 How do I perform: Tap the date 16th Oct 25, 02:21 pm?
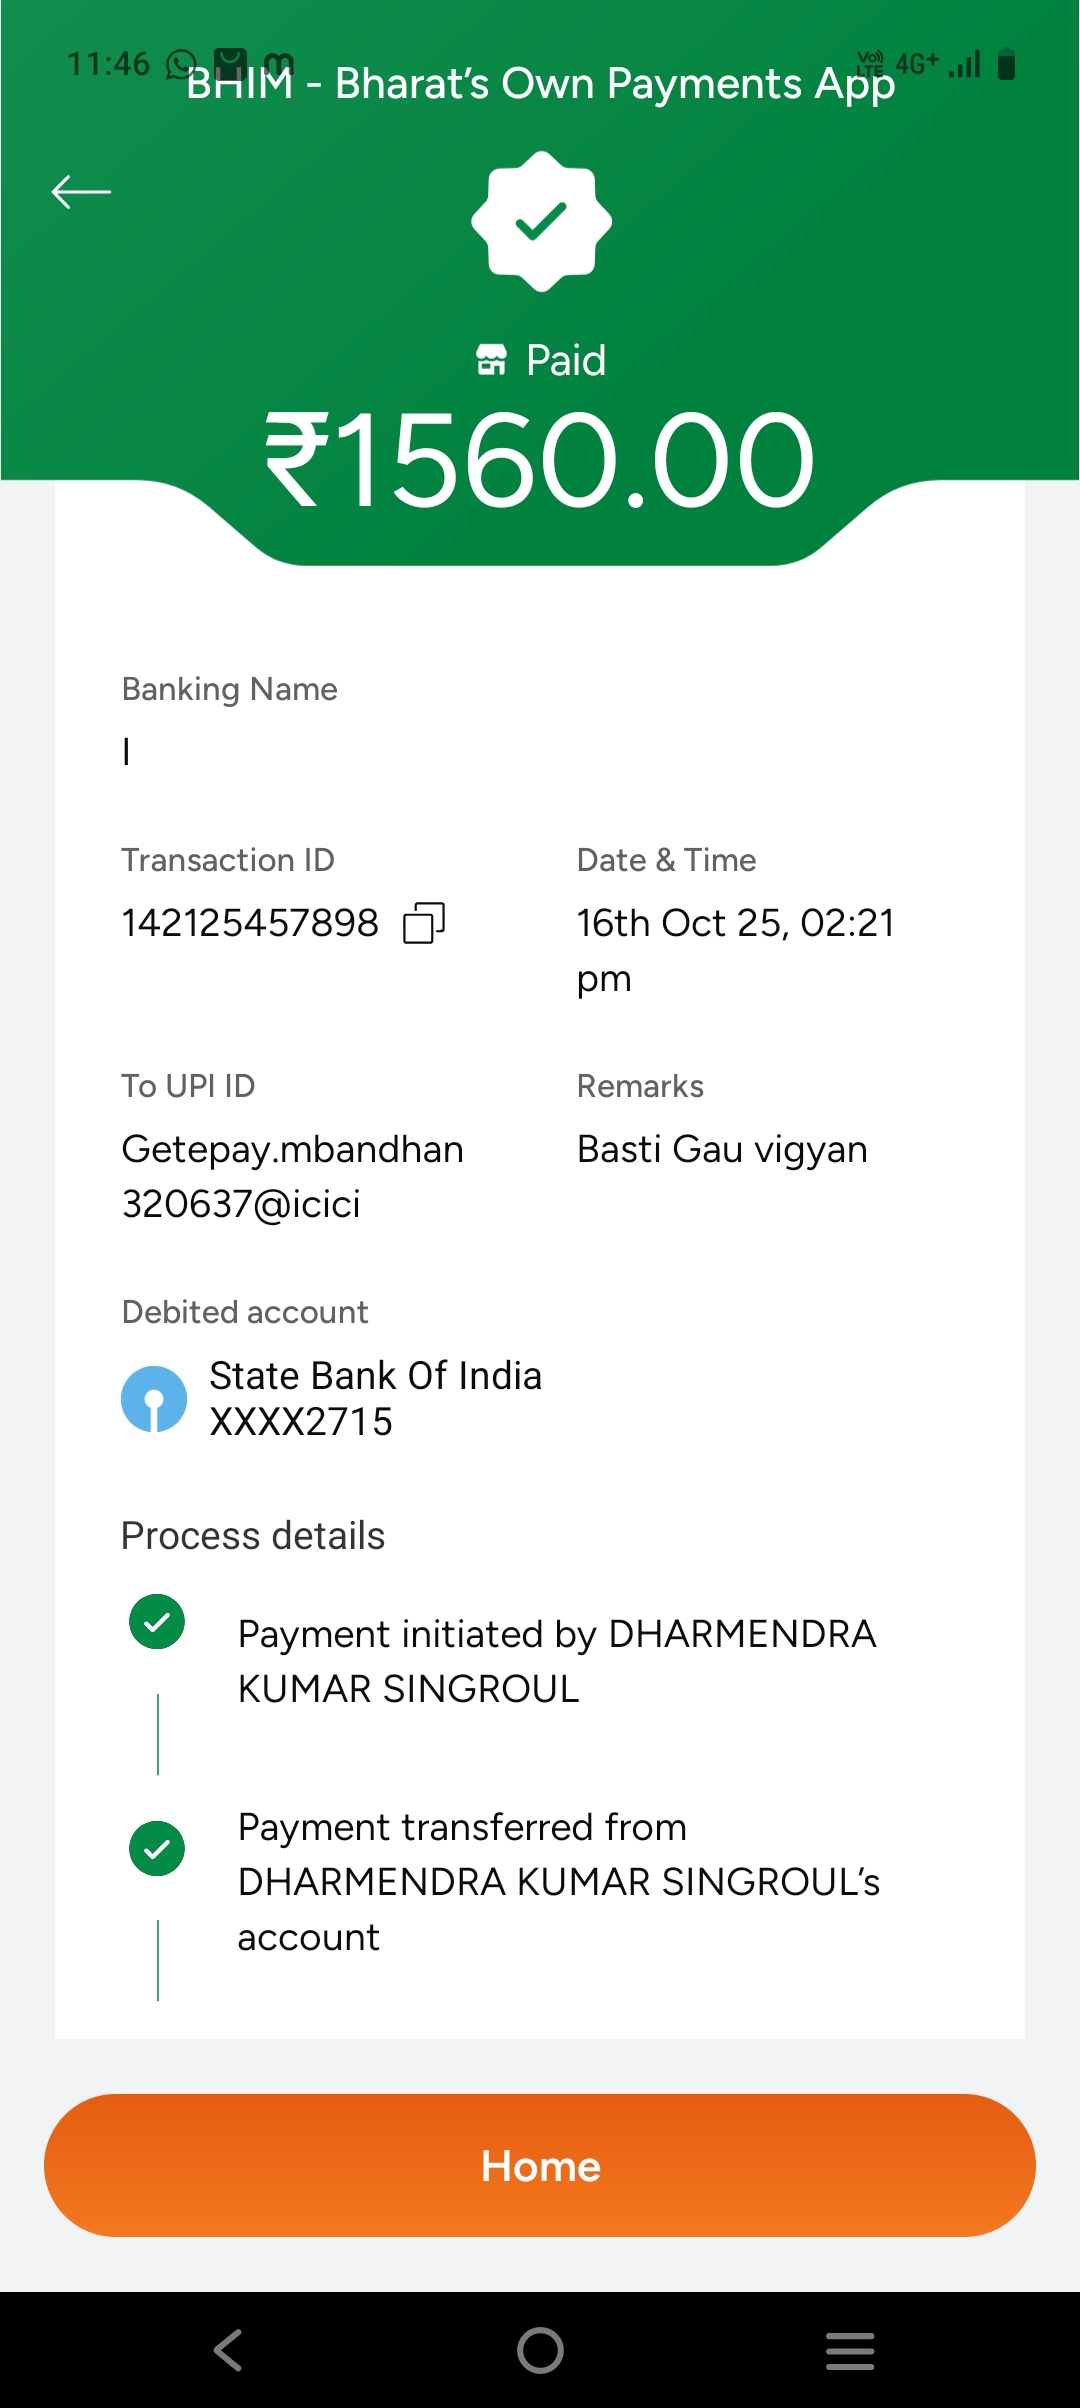point(735,949)
